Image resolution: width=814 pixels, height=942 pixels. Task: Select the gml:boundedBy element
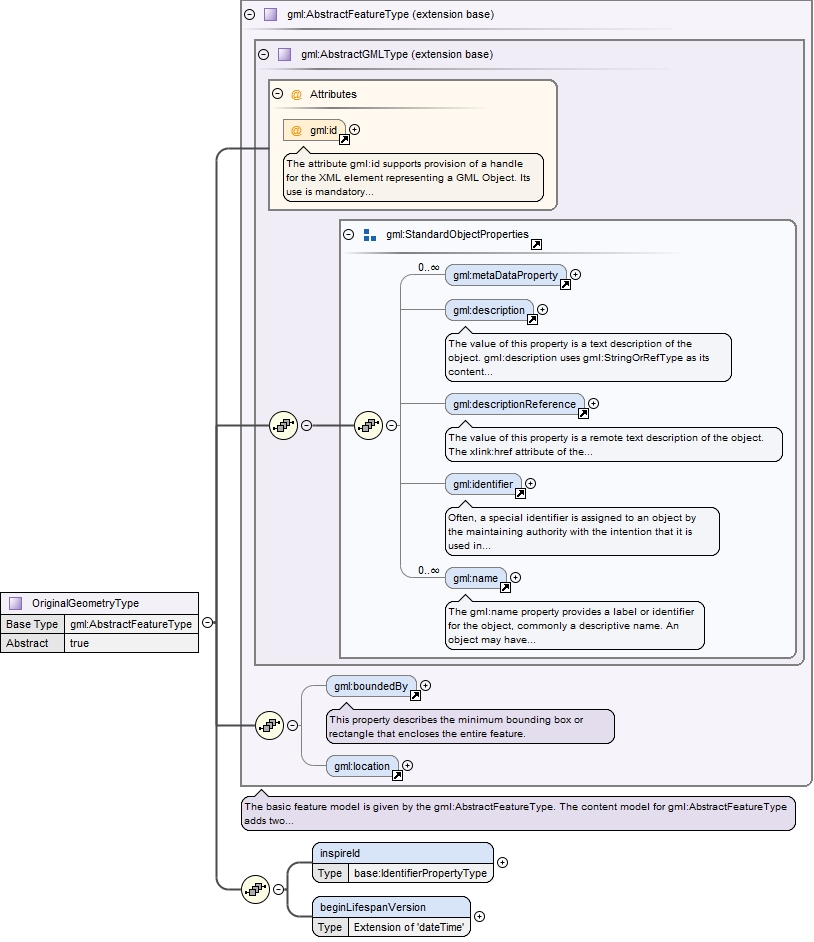371,686
